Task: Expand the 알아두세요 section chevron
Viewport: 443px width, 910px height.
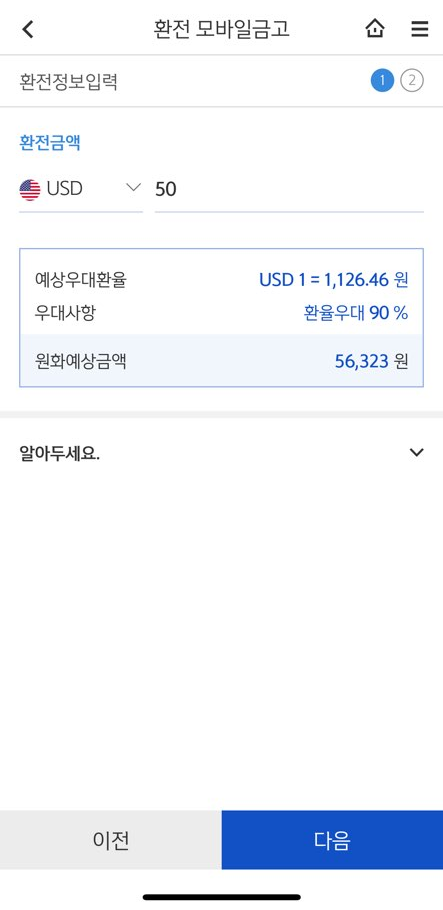Action: click(x=416, y=453)
